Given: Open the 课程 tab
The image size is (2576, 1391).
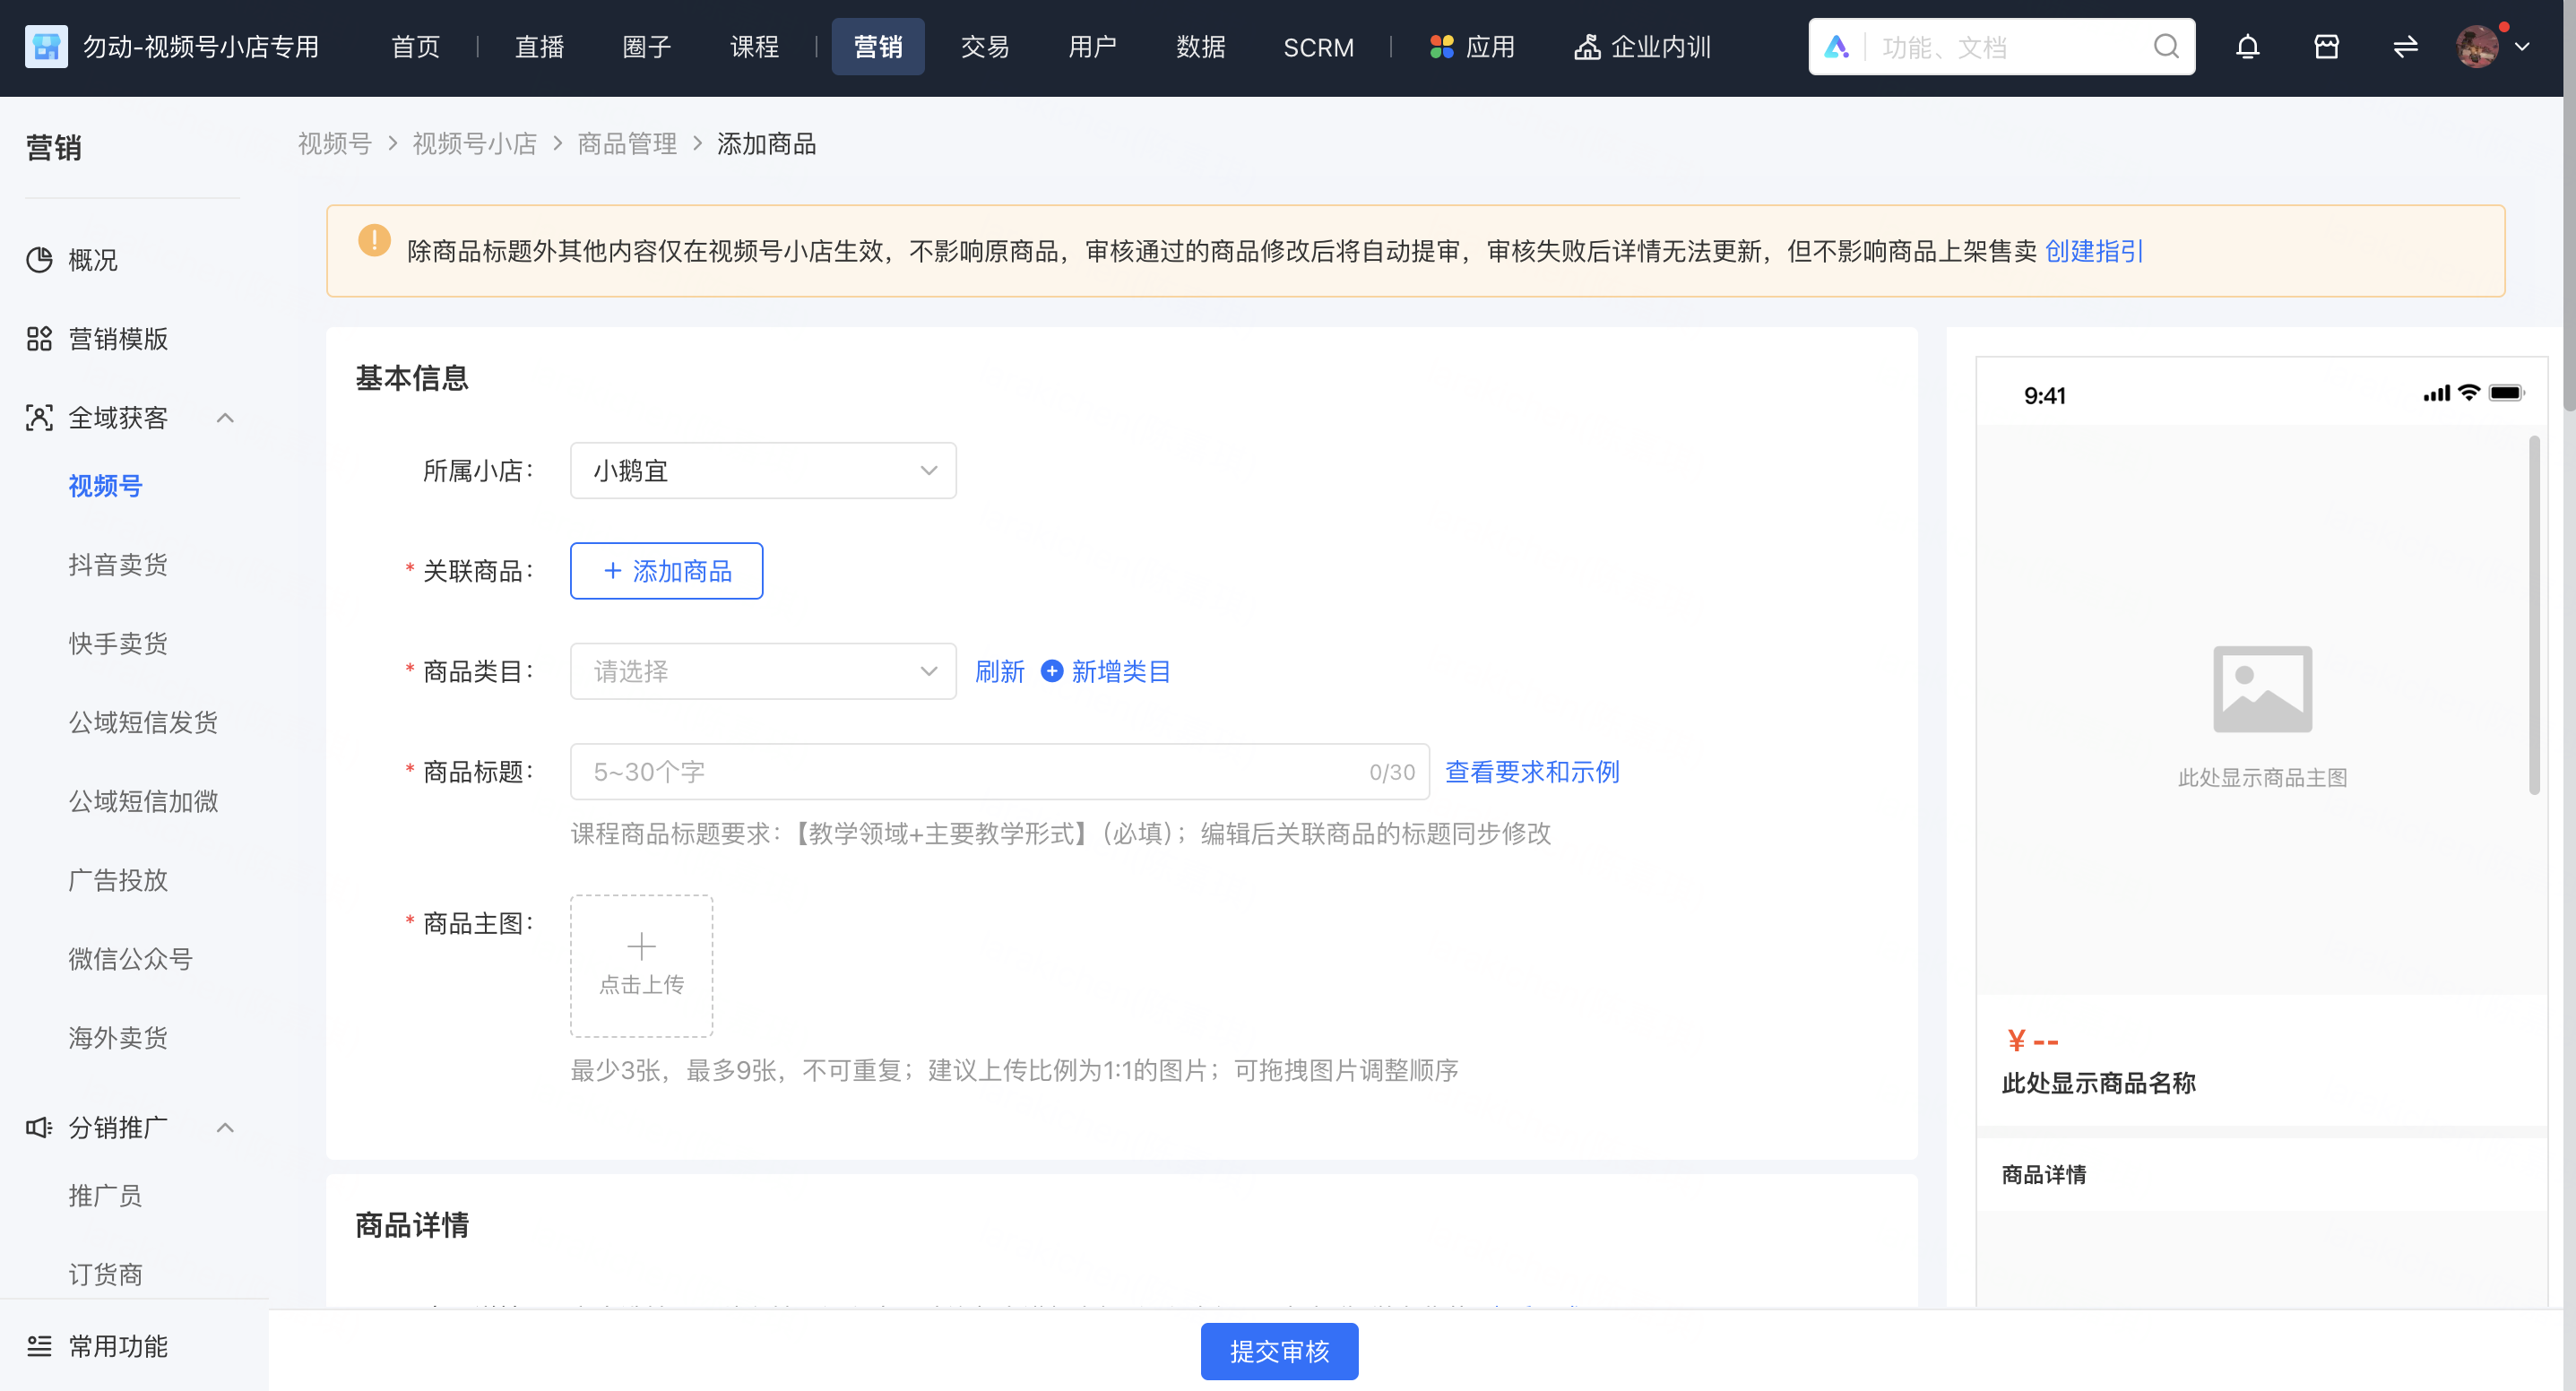Looking at the screenshot, I should pyautogui.click(x=754, y=47).
